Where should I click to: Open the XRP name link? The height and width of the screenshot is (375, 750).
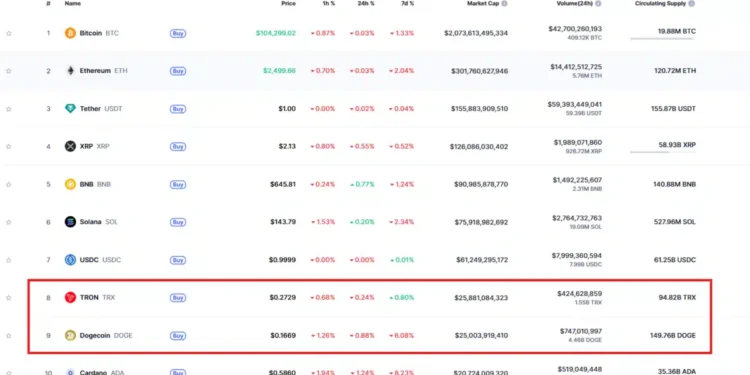(x=94, y=146)
